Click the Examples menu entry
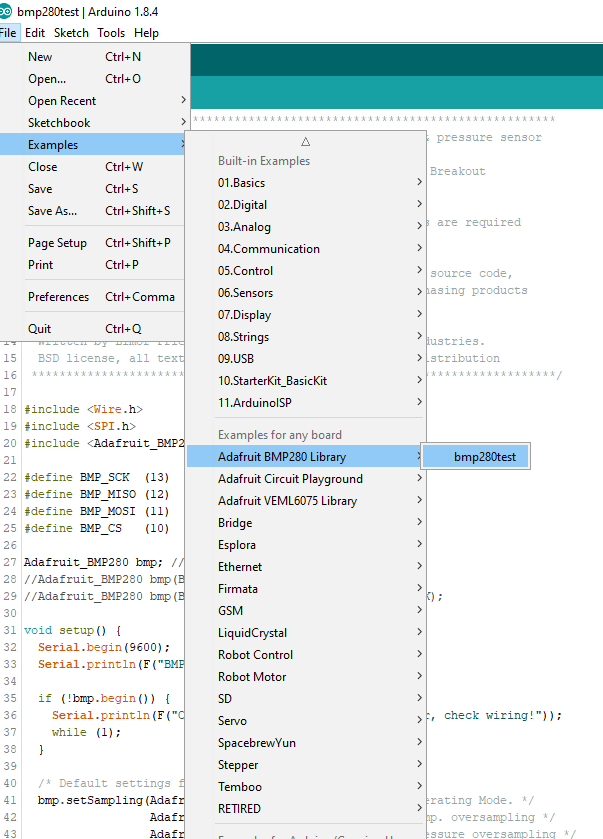The height and width of the screenshot is (839, 603). (x=93, y=144)
